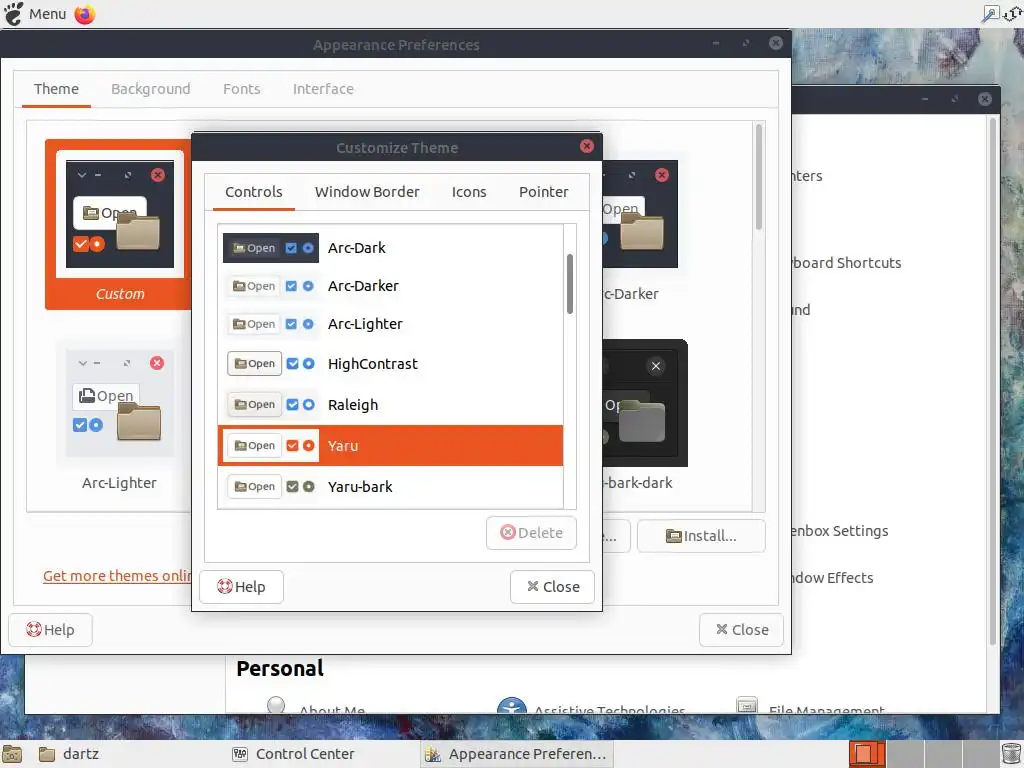The width and height of the screenshot is (1024, 768).
Task: Launch Firefox from the top panel
Action: click(x=85, y=14)
